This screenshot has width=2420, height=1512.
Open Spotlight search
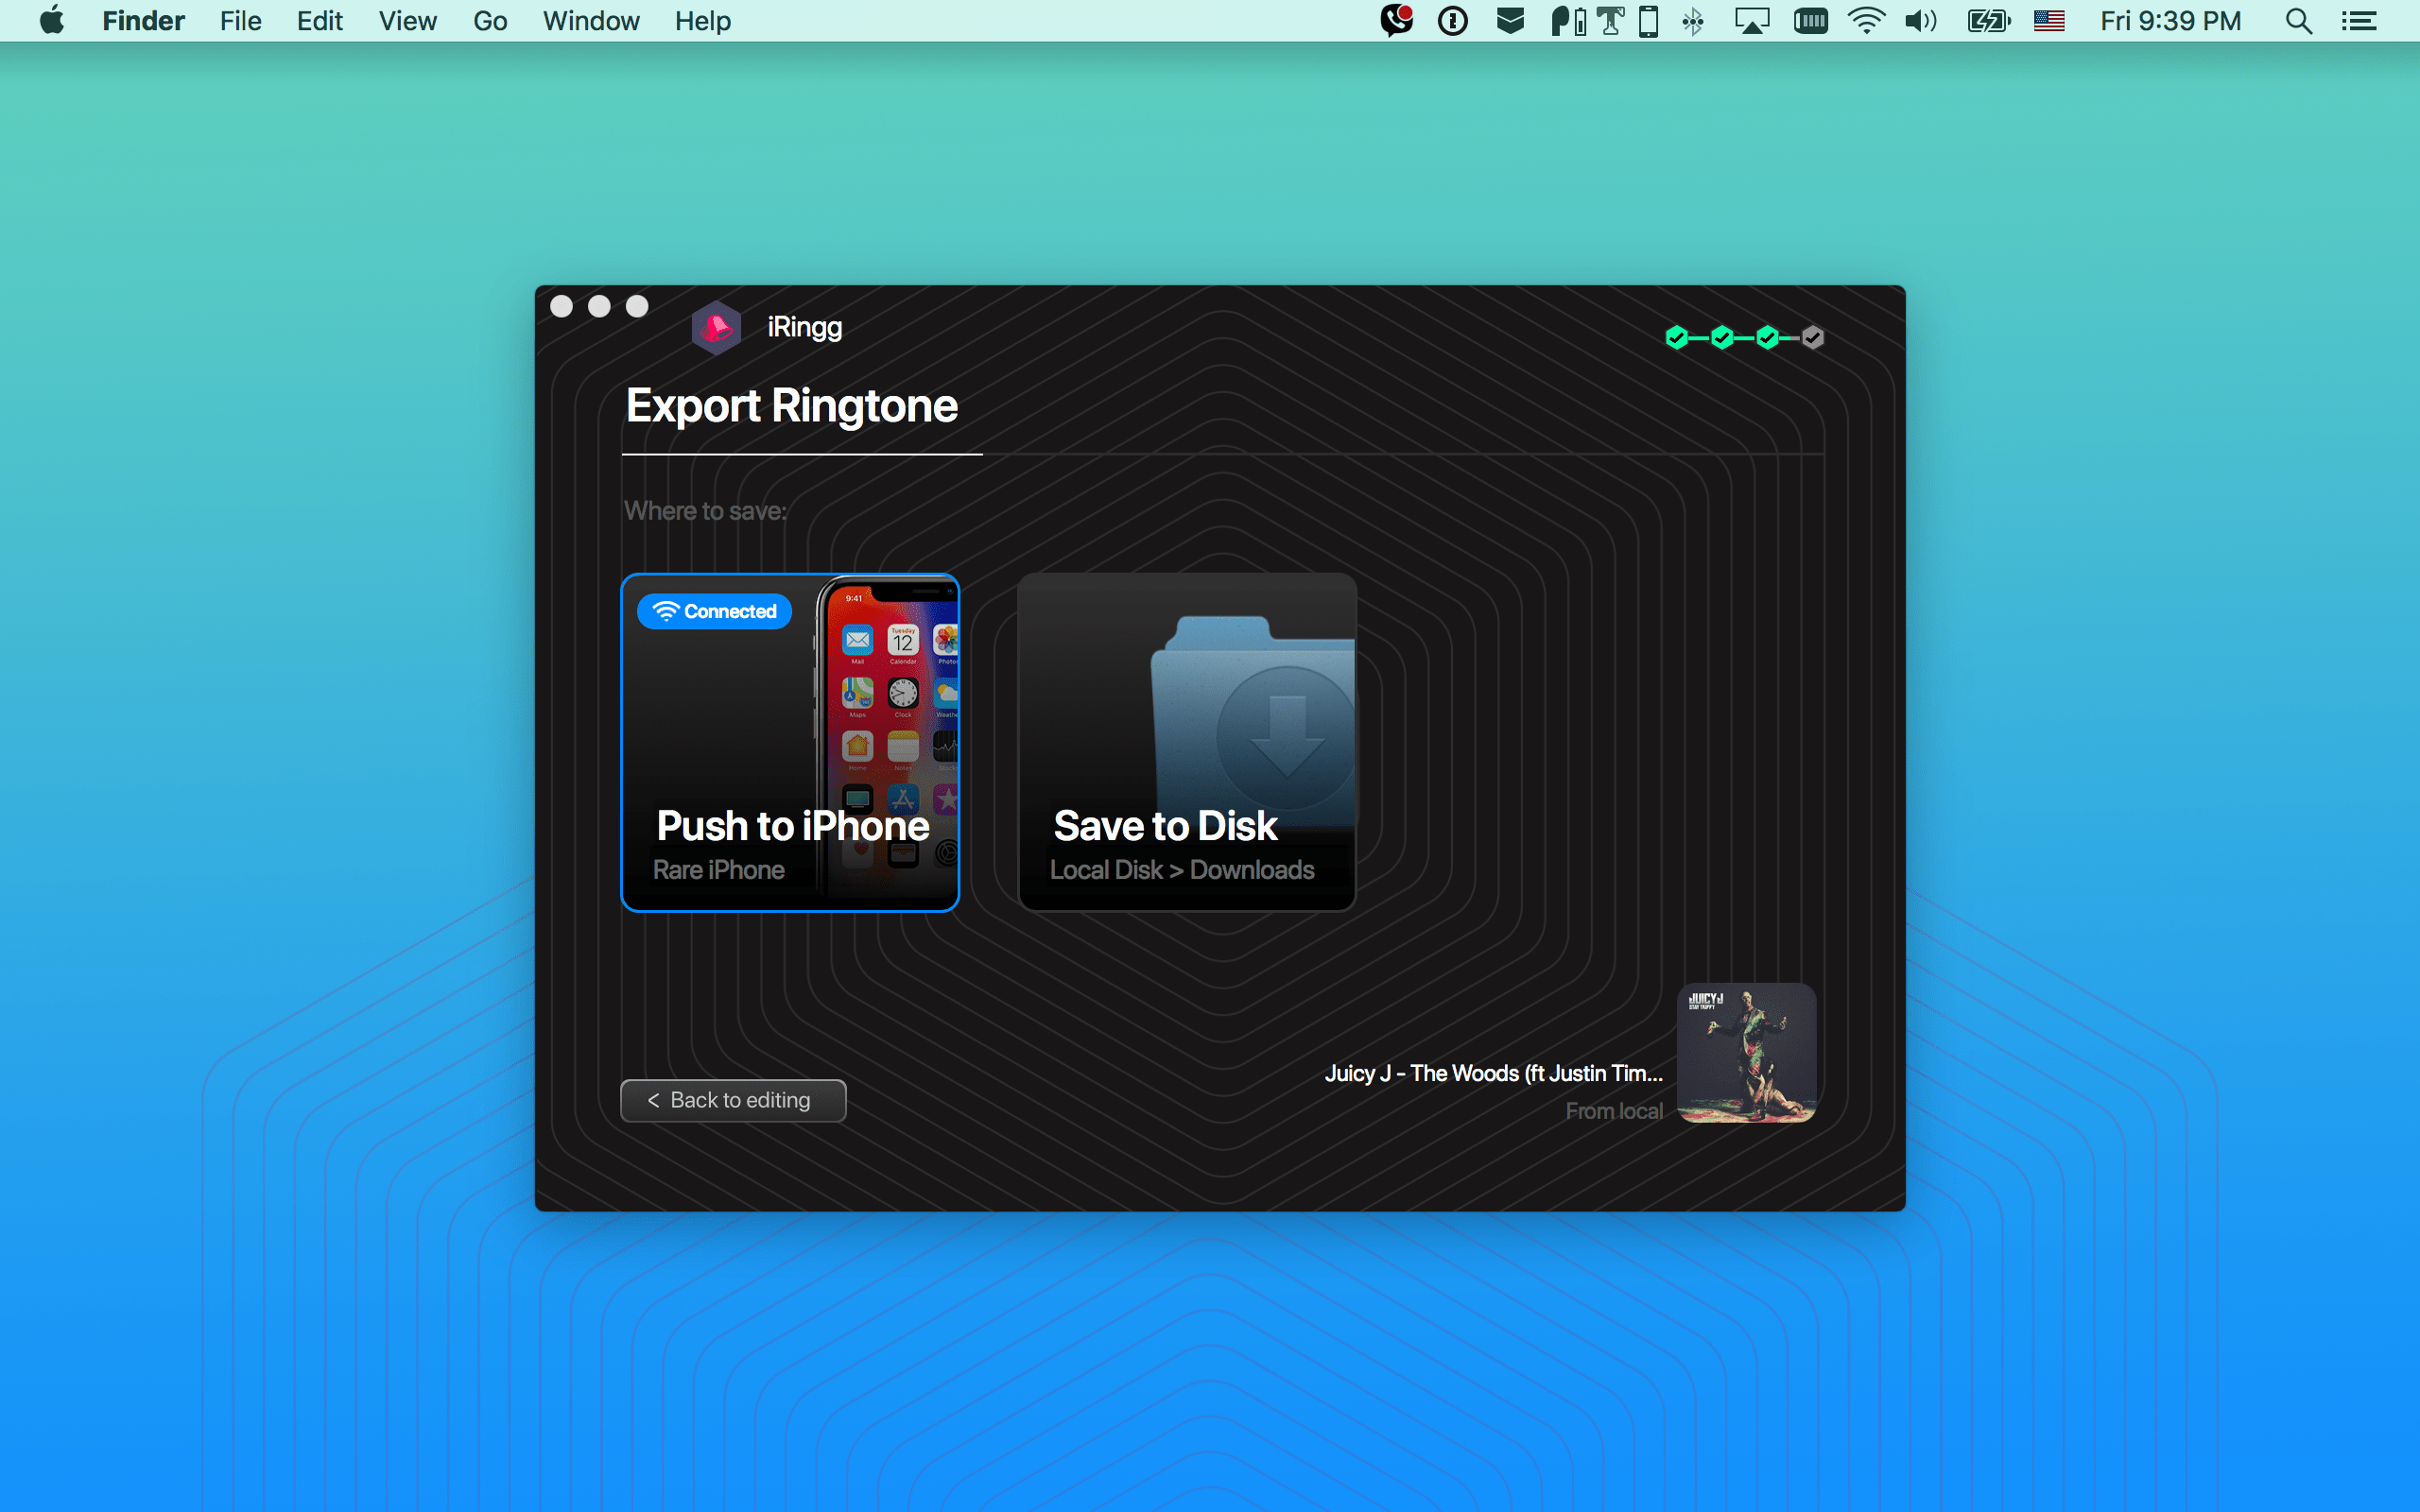tap(2298, 21)
